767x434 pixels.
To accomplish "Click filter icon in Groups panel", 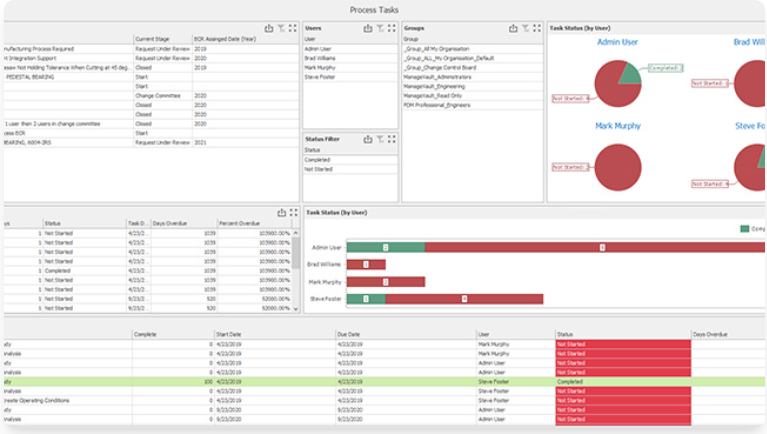I will coord(525,28).
